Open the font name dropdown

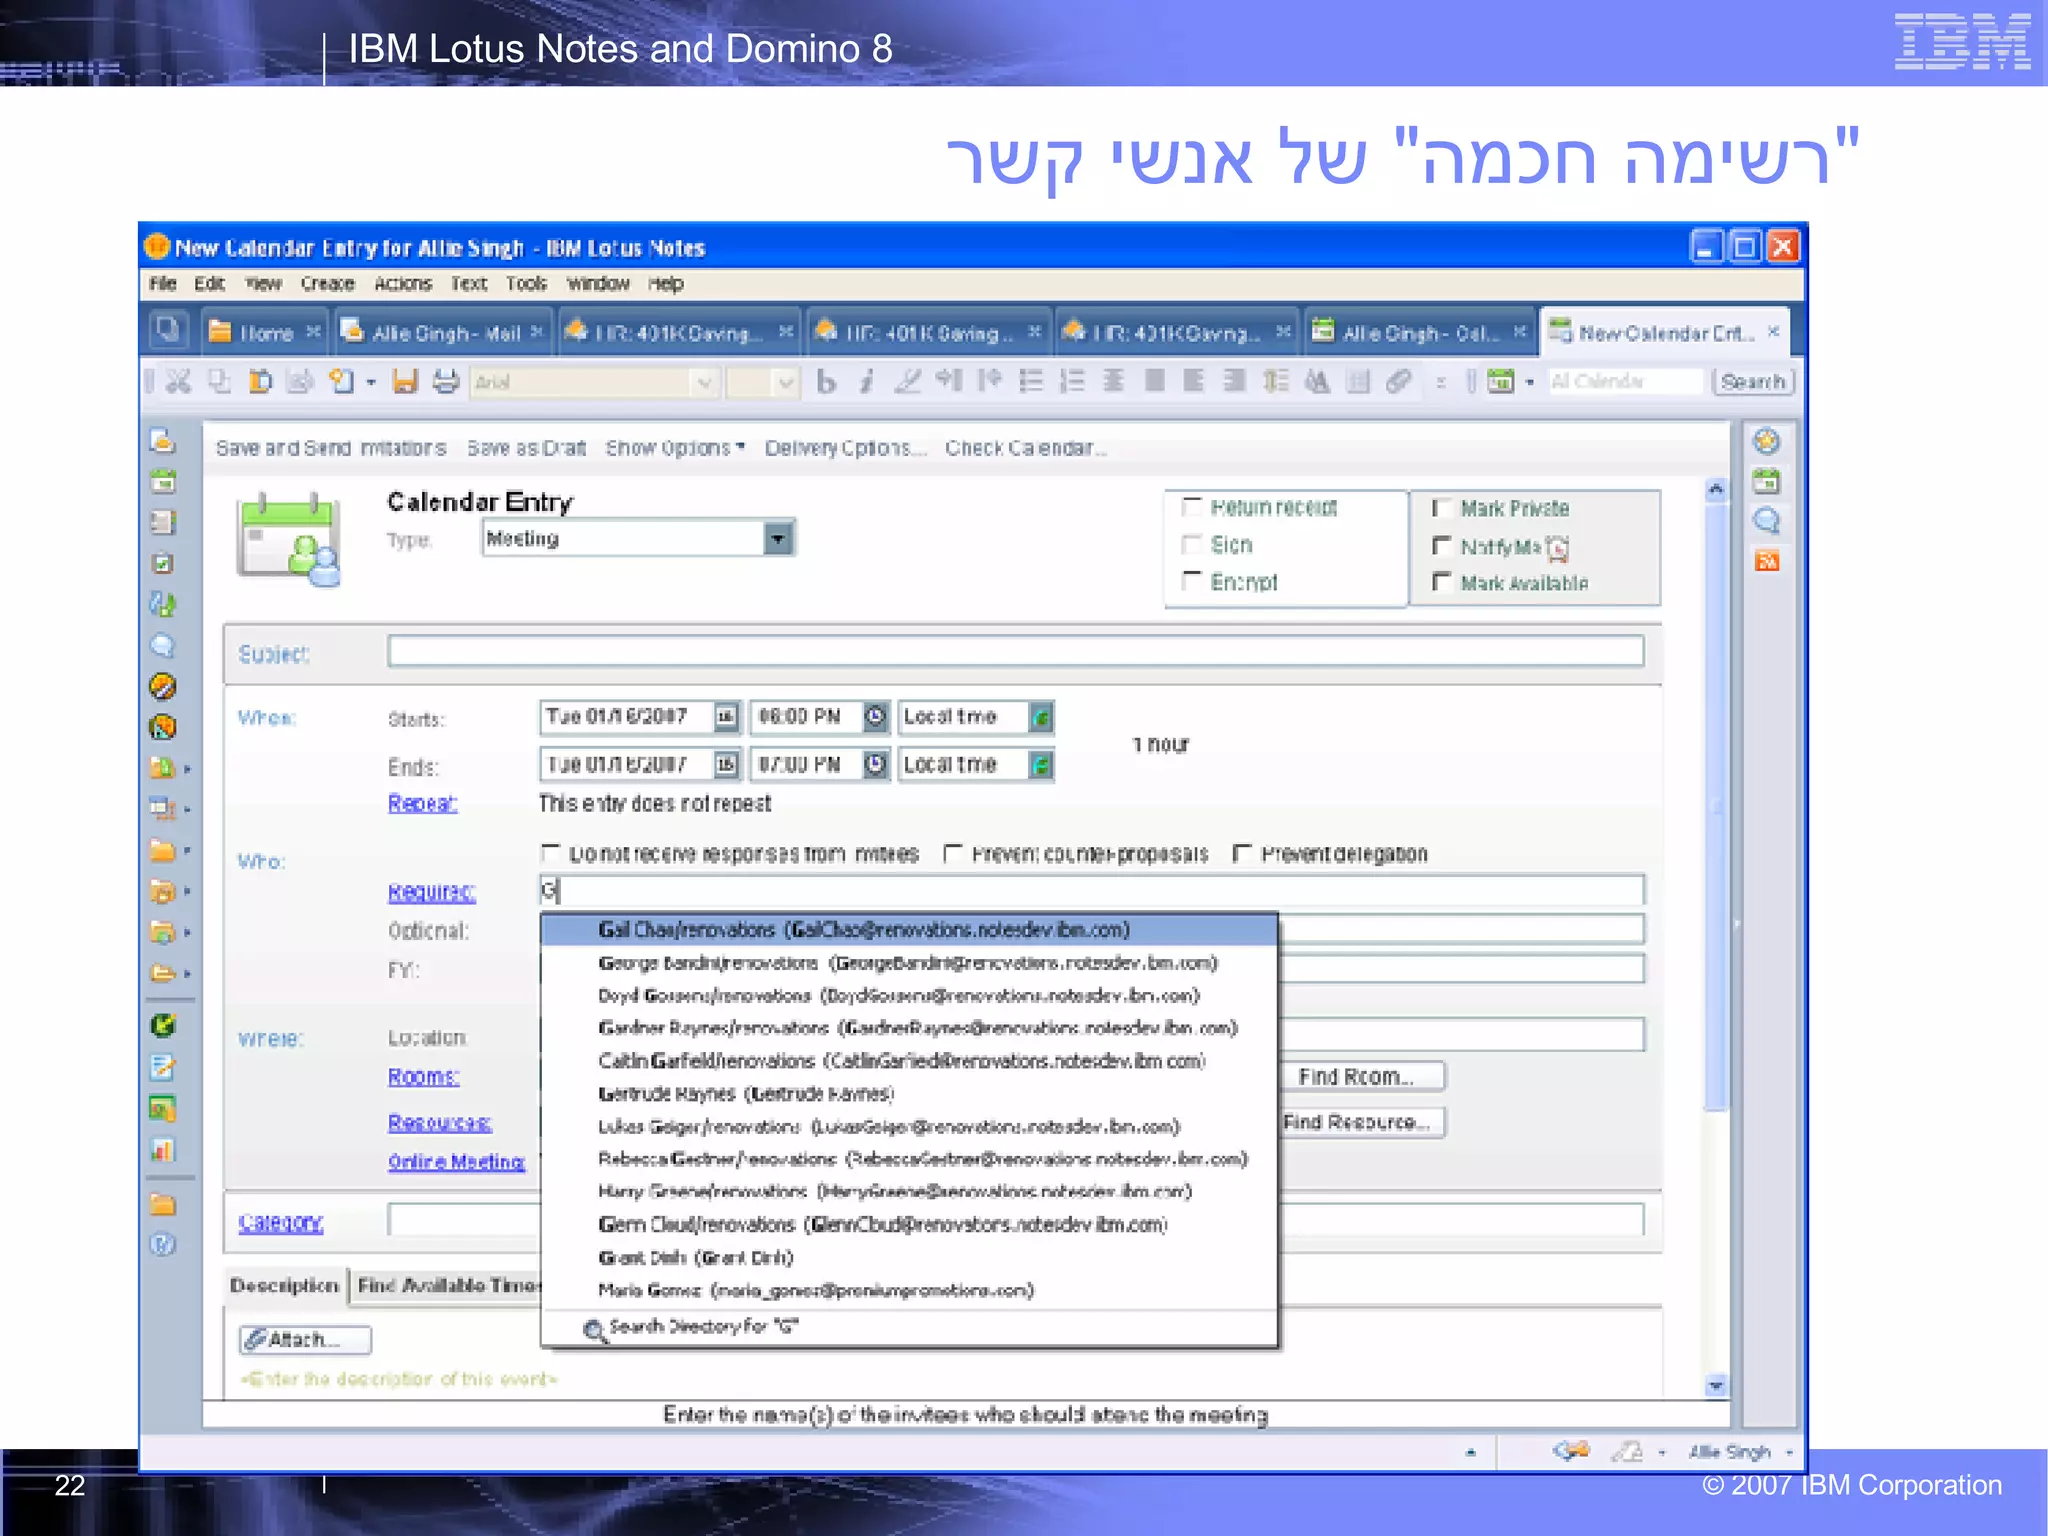point(704,381)
